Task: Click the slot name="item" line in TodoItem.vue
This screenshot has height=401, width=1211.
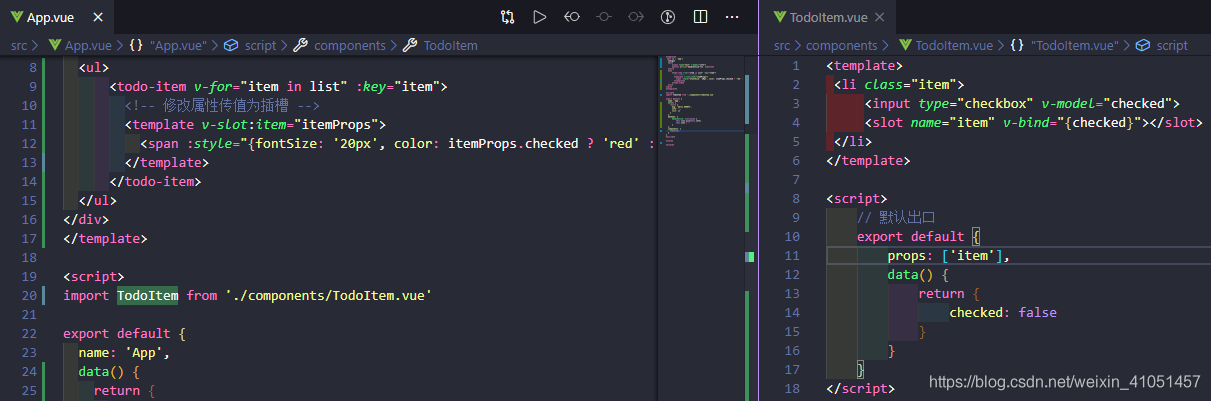Action: tap(1033, 122)
